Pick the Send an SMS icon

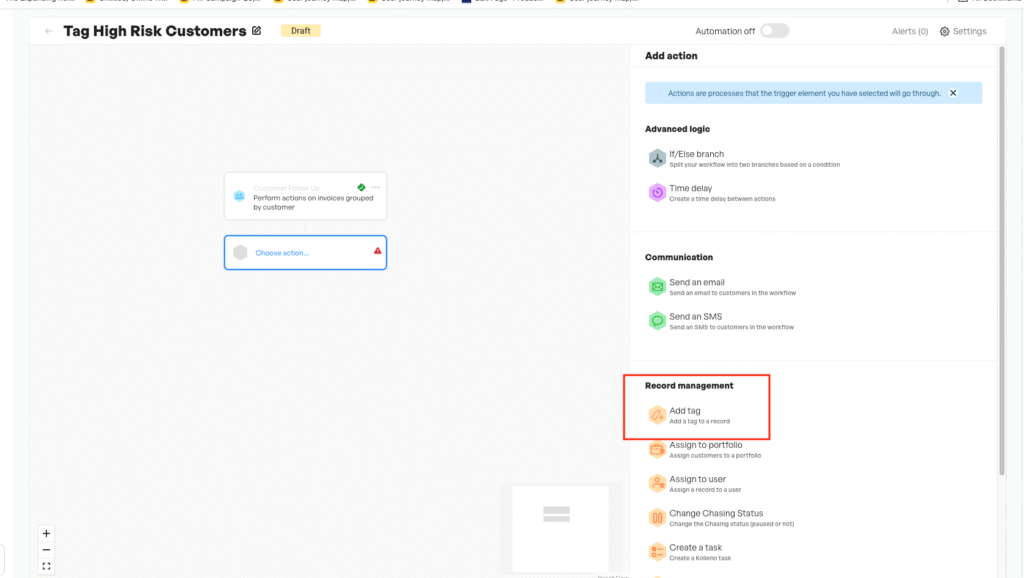[657, 321]
